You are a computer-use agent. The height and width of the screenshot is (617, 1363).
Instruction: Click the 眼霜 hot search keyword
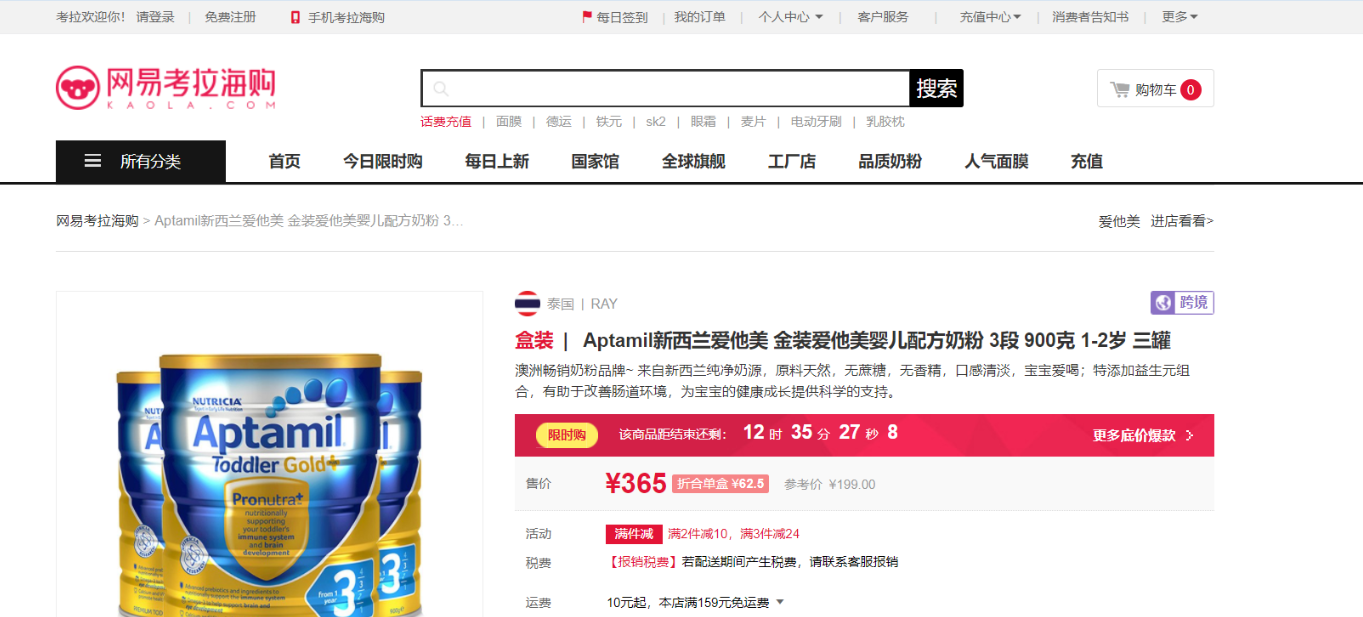coord(703,122)
